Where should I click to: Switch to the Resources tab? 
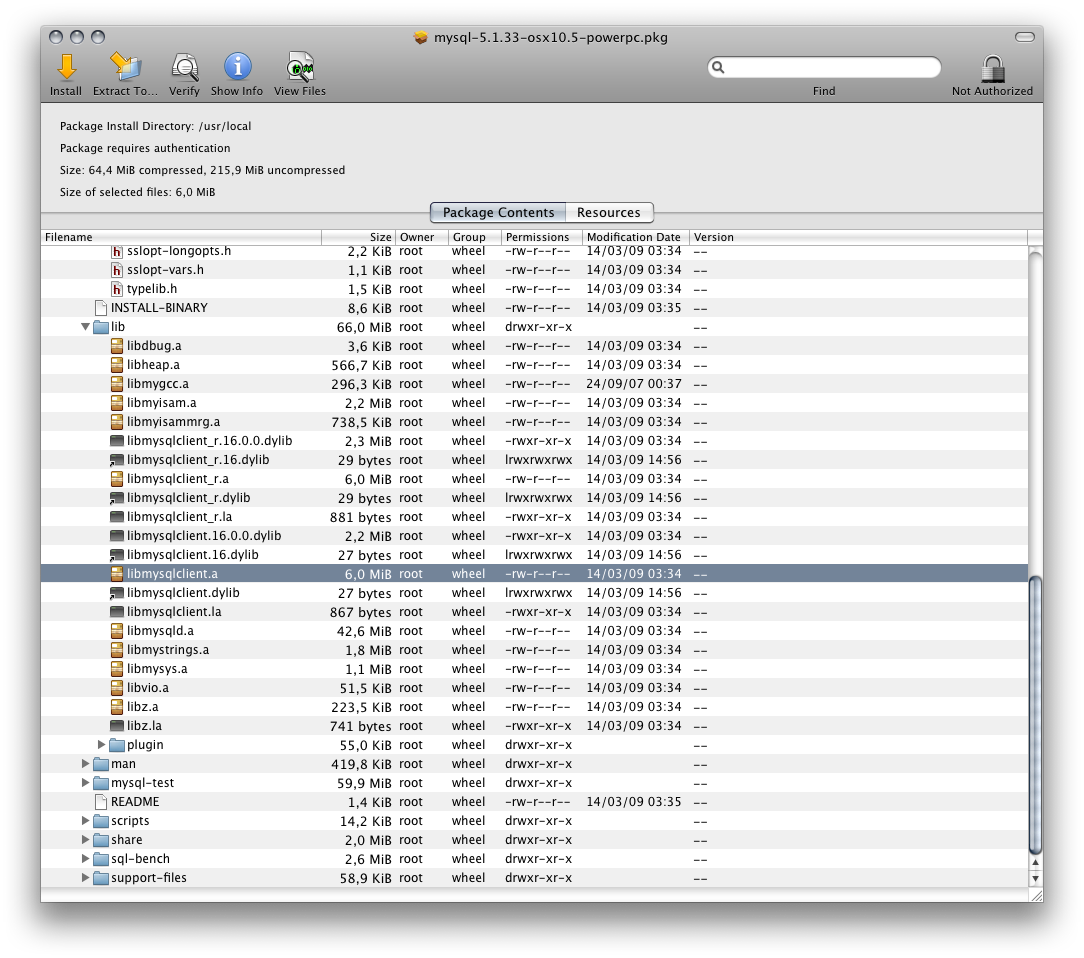[x=609, y=212]
